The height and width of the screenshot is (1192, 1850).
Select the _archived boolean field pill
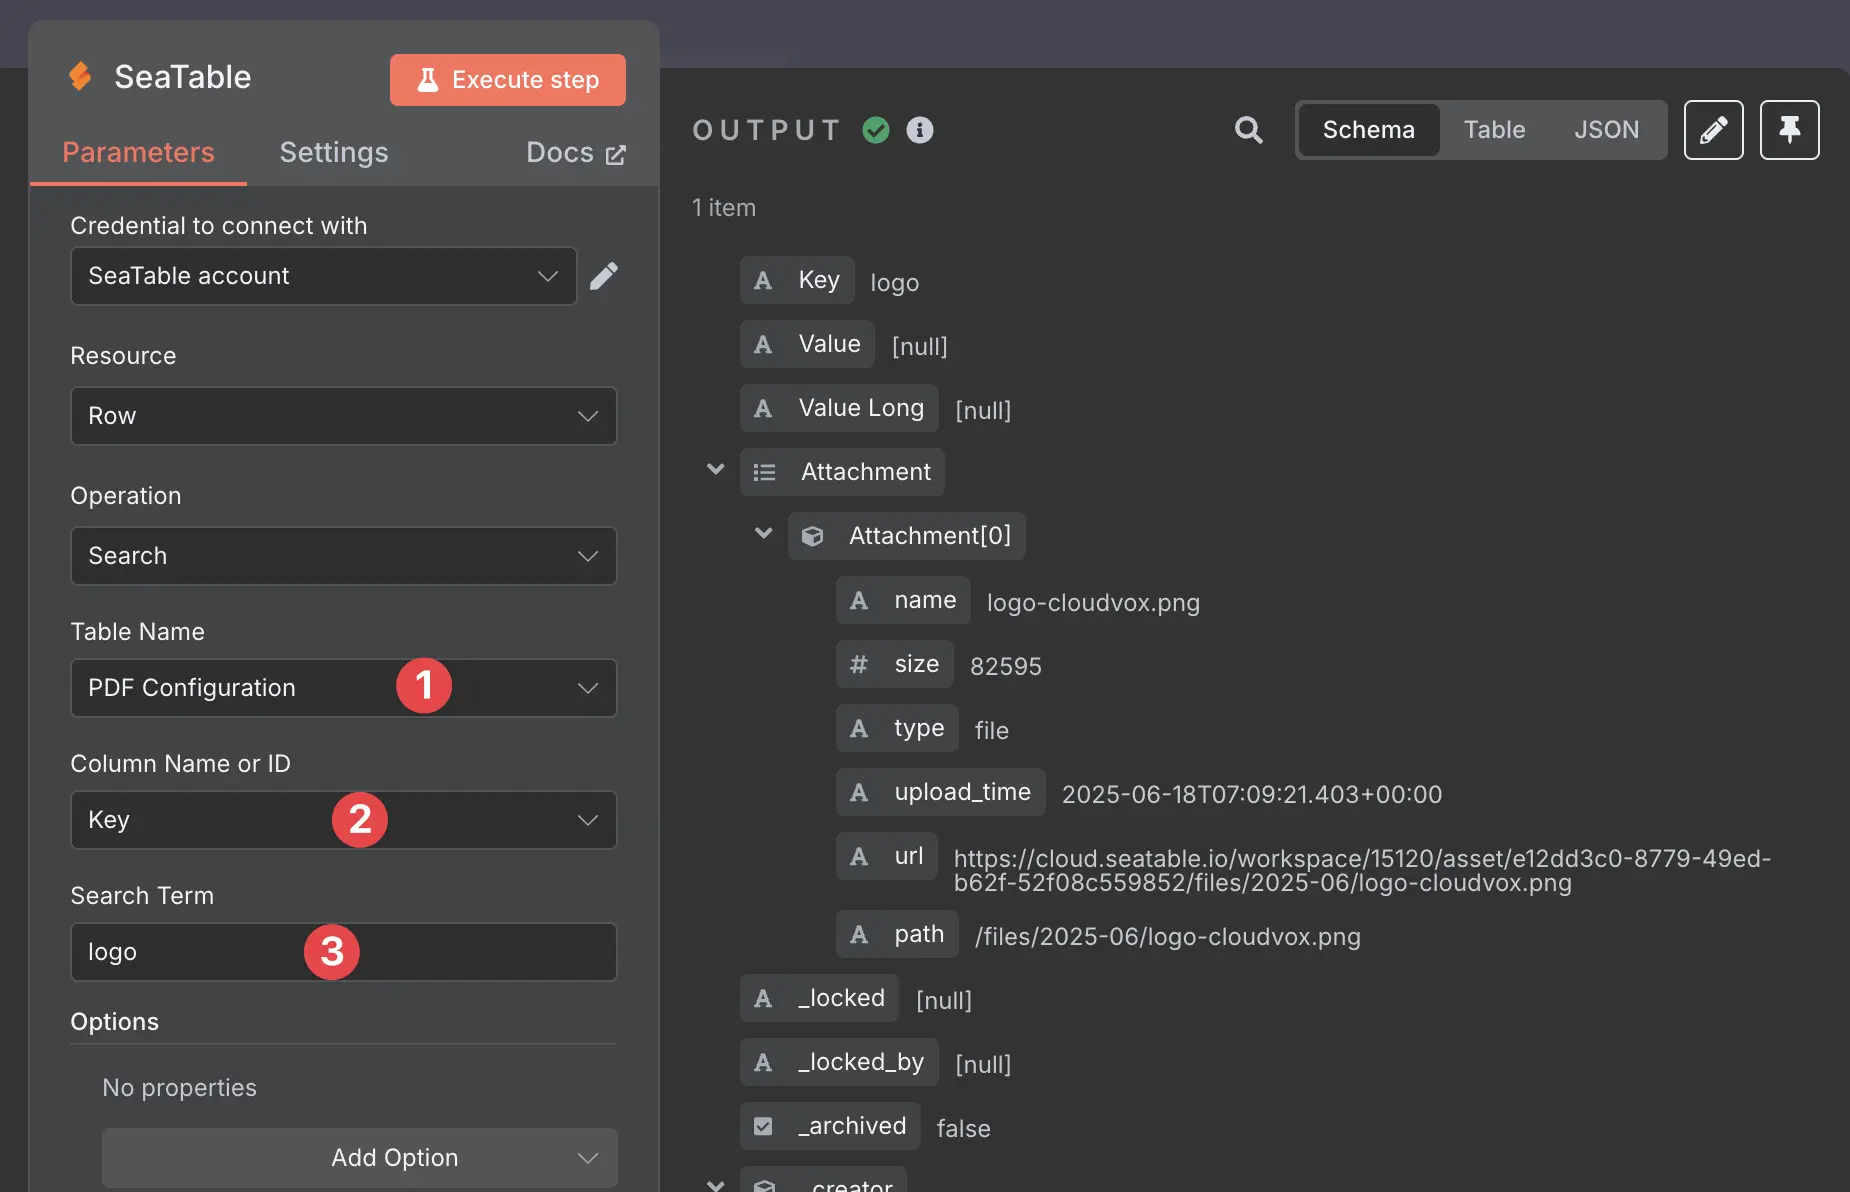click(x=830, y=1126)
